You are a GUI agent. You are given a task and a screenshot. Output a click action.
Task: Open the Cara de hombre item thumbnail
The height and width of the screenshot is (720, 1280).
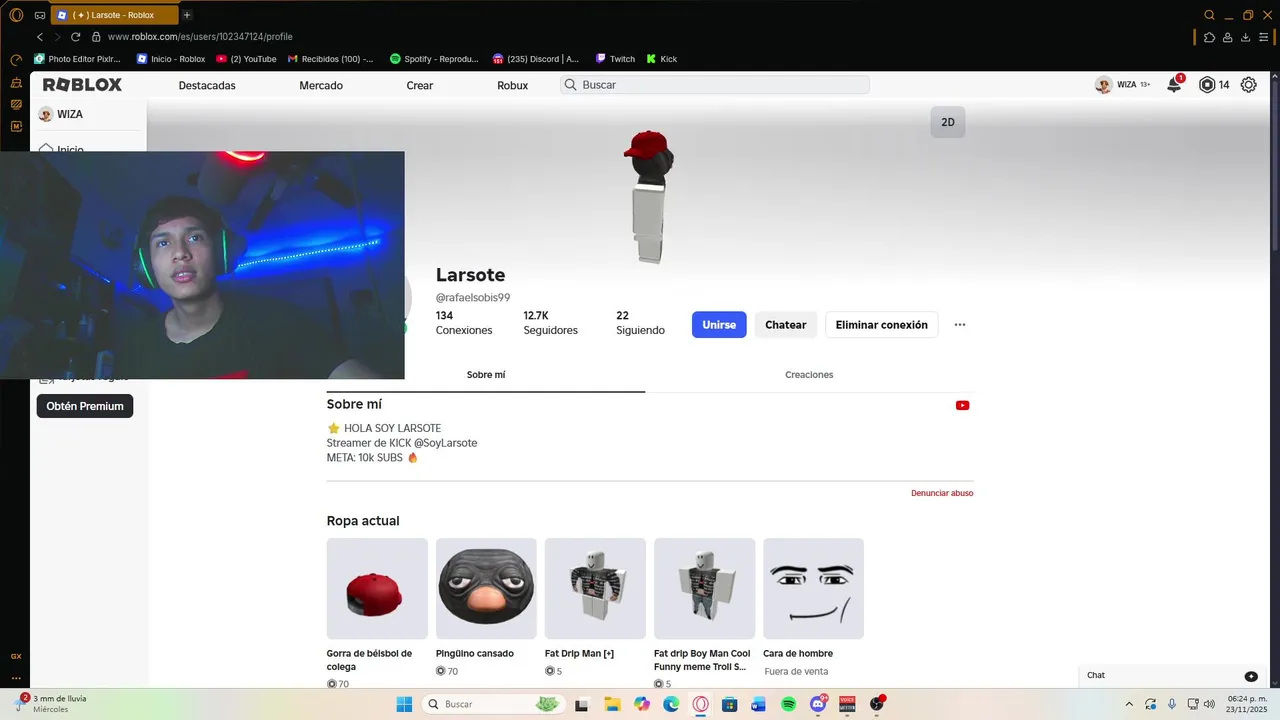tap(813, 589)
